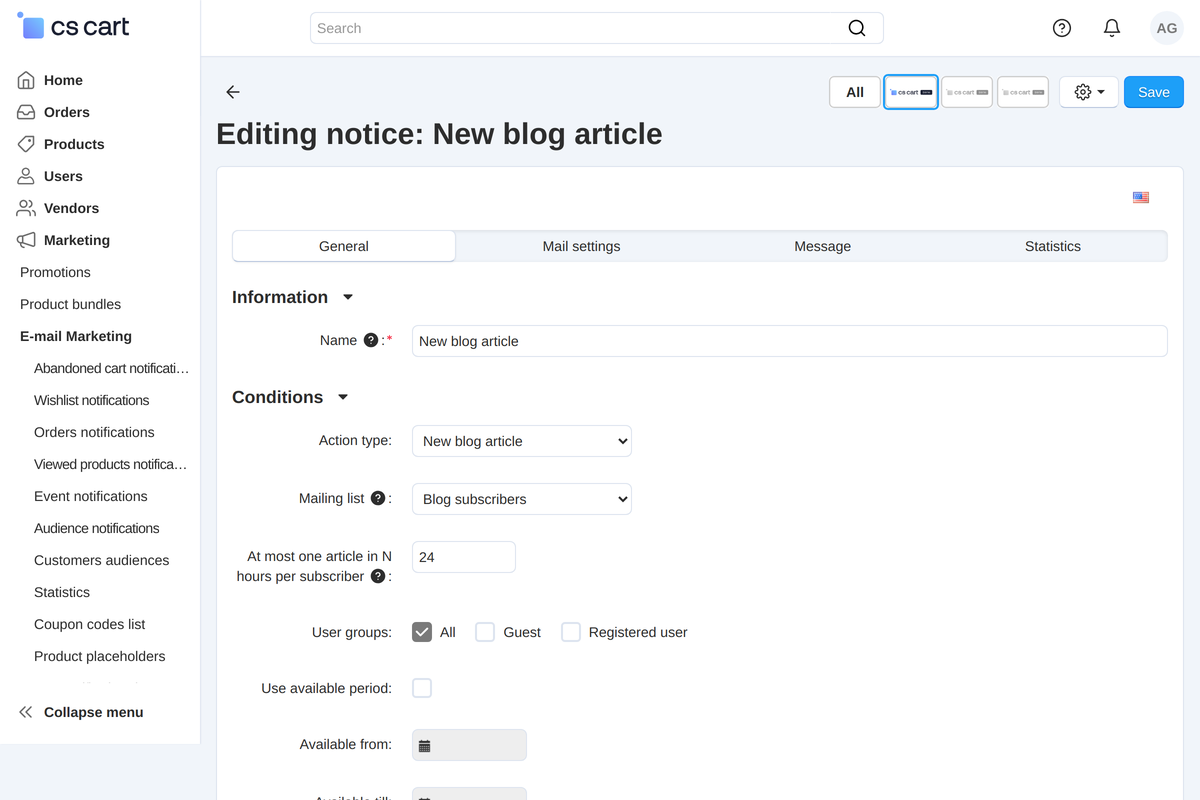This screenshot has height=800, width=1200.
Task: Open Products in sidebar
Action: (74, 144)
